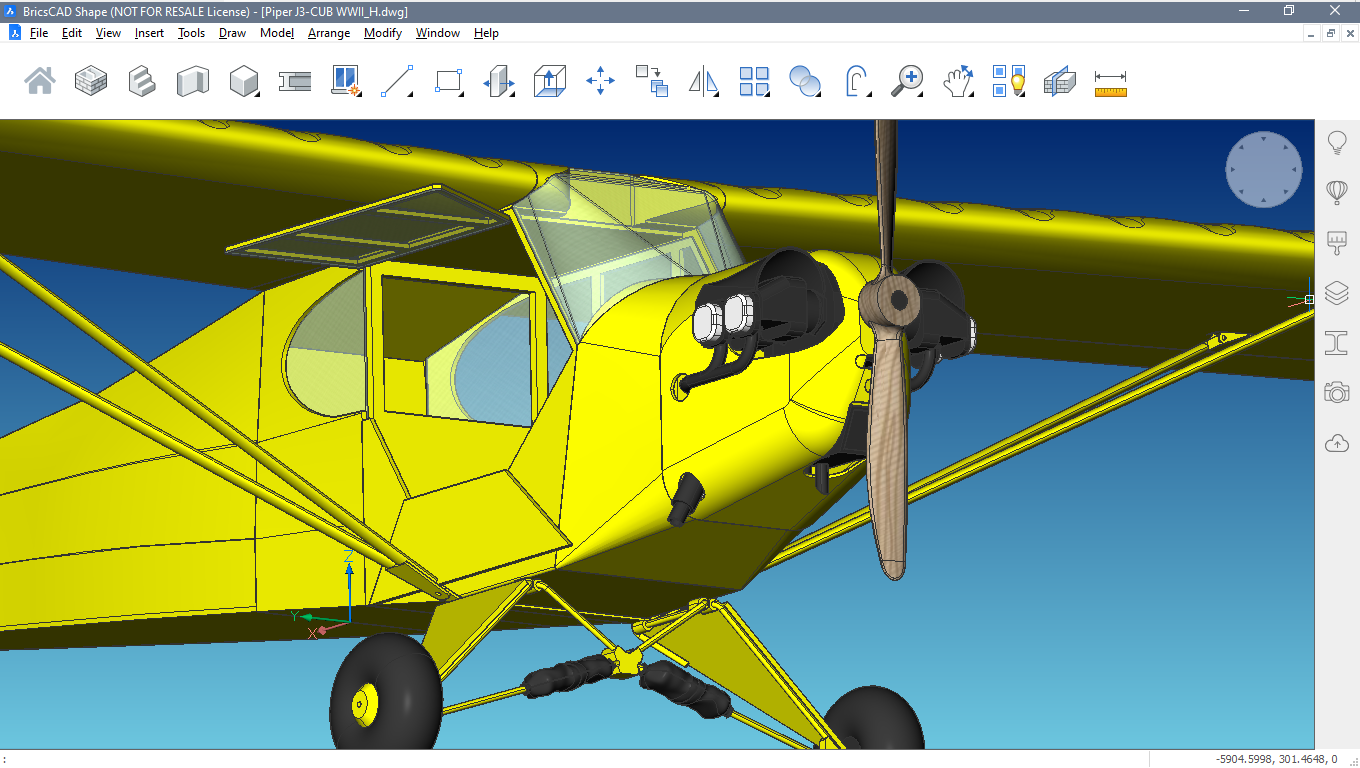The height and width of the screenshot is (768, 1360).
Task: Open the Tools menu
Action: tap(191, 33)
